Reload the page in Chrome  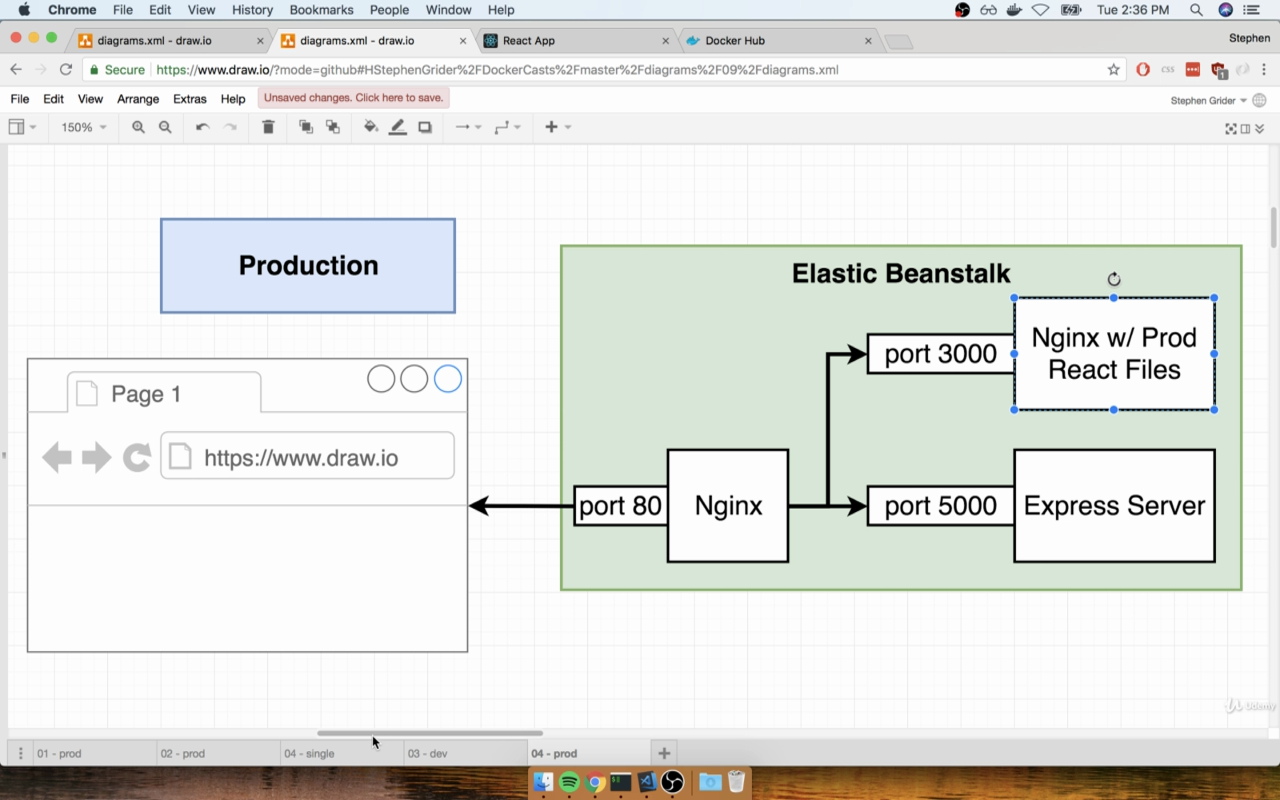coord(66,70)
